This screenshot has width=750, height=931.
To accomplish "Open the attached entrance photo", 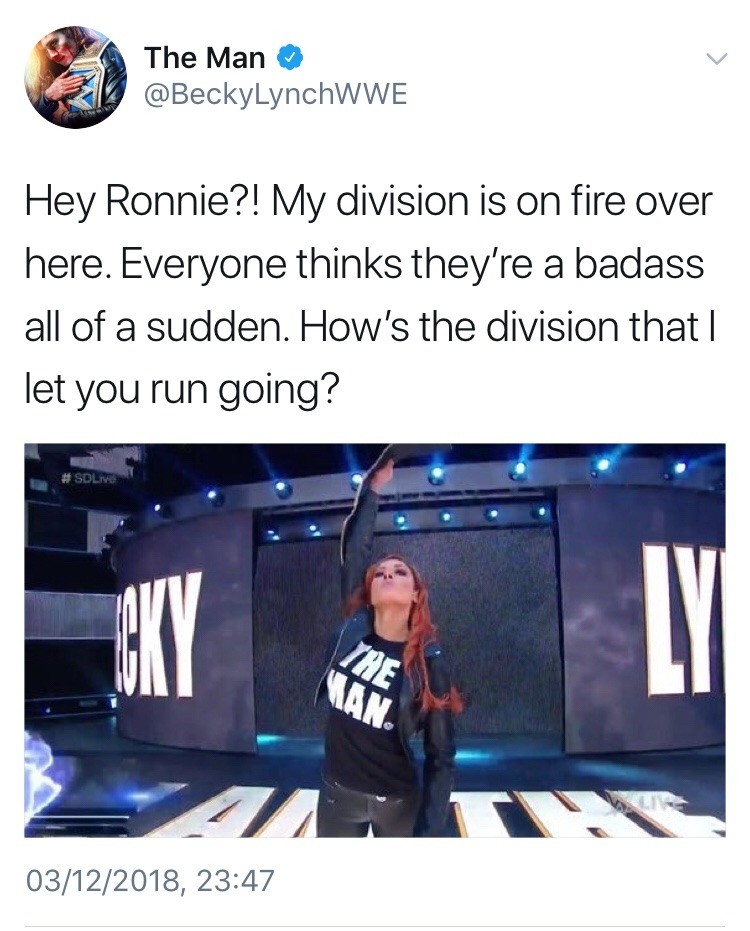I will 375,640.
